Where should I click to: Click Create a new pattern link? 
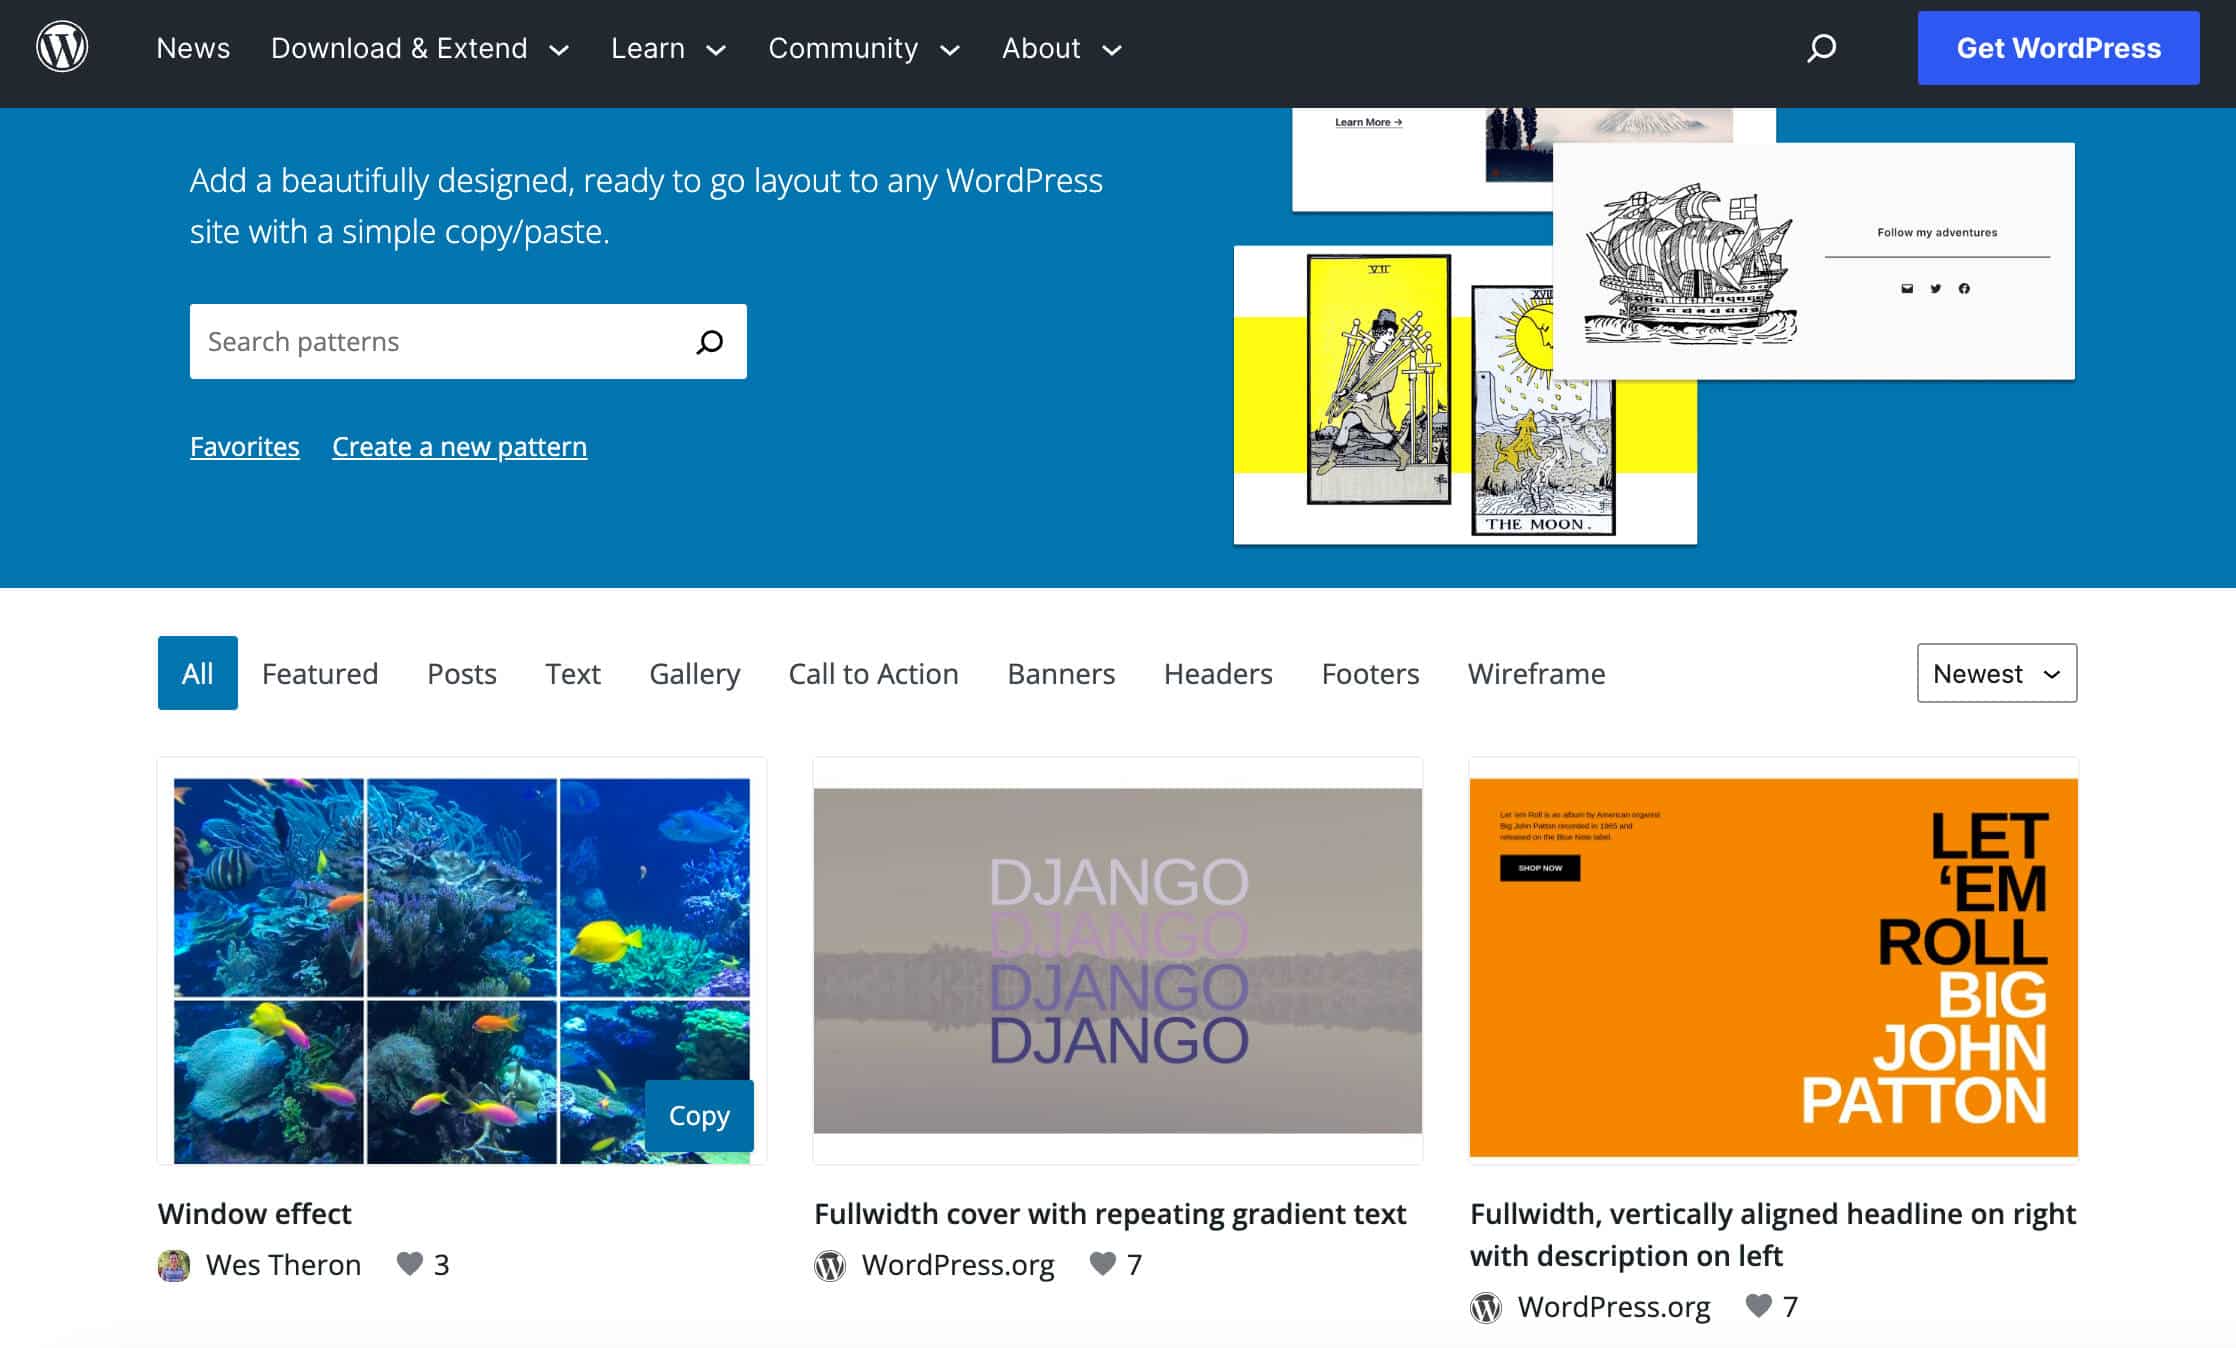point(459,446)
